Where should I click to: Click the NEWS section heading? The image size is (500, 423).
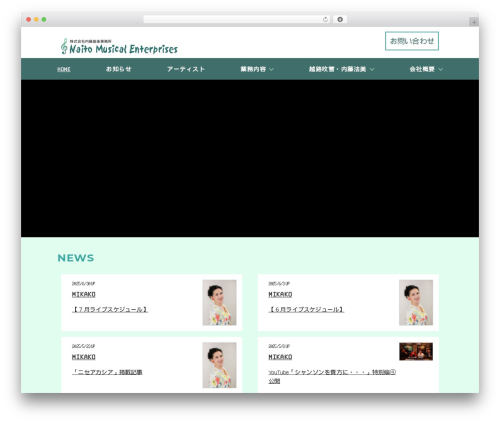[76, 258]
